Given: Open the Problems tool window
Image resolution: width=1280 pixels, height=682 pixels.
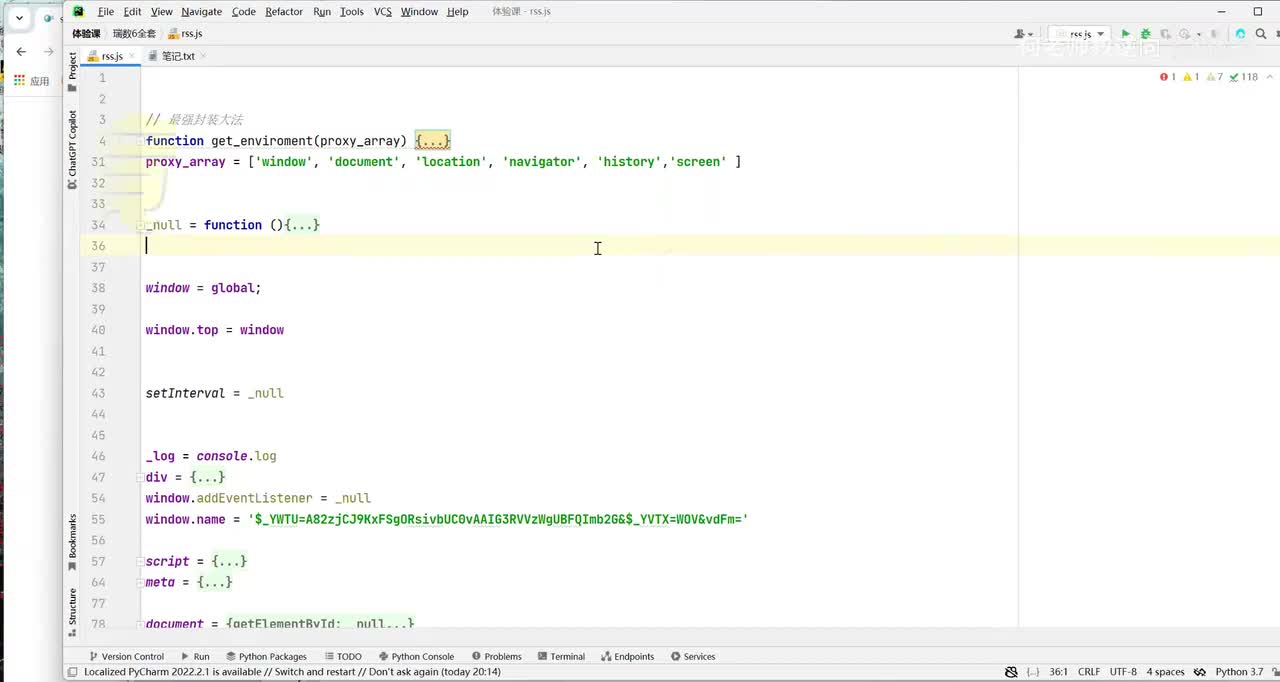Looking at the screenshot, I should (497, 656).
